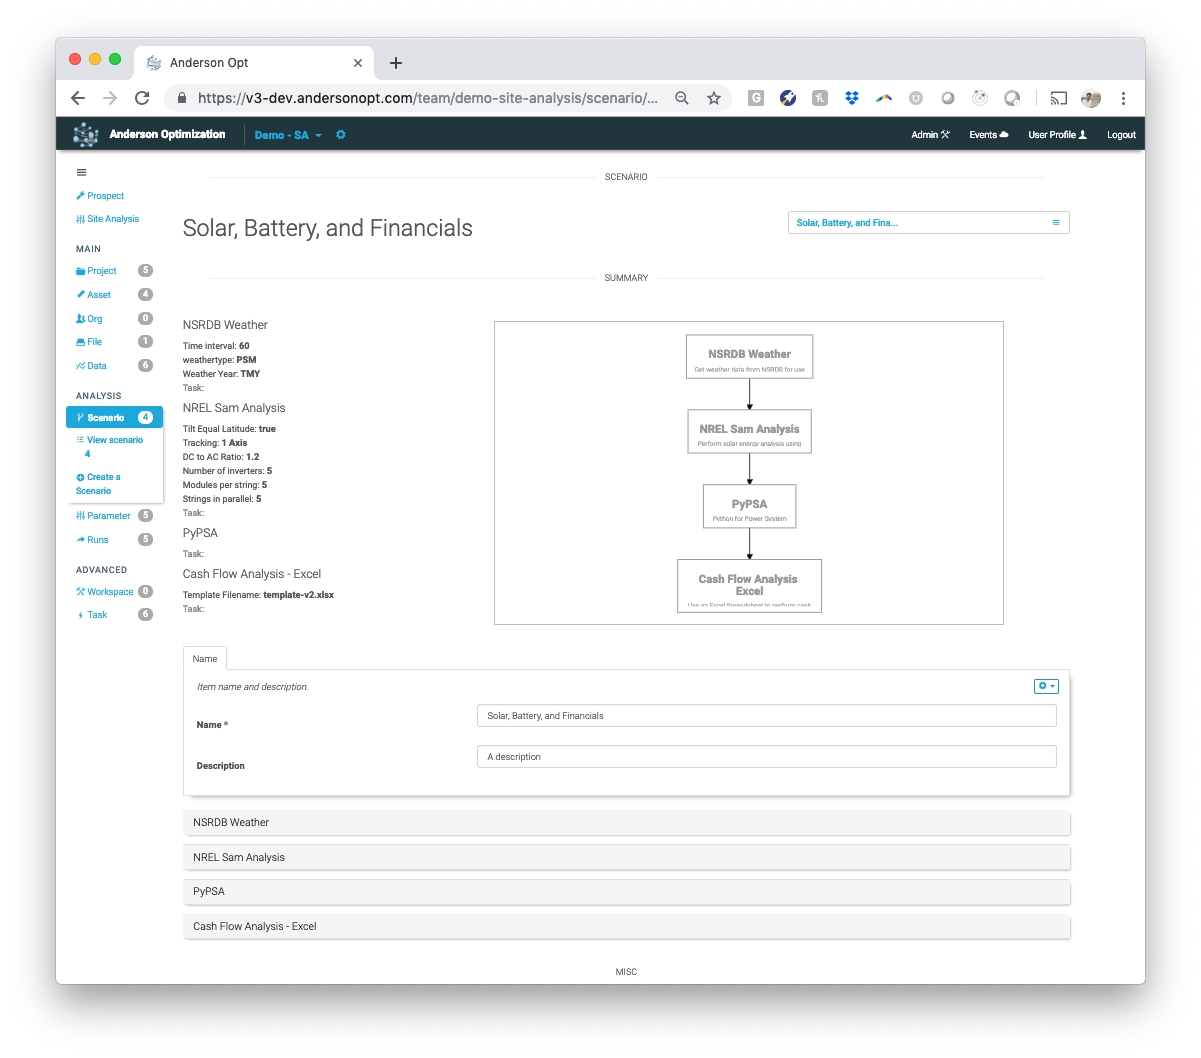Open Task in the sidebar
Viewport: 1201px width, 1058px height.
tap(92, 615)
